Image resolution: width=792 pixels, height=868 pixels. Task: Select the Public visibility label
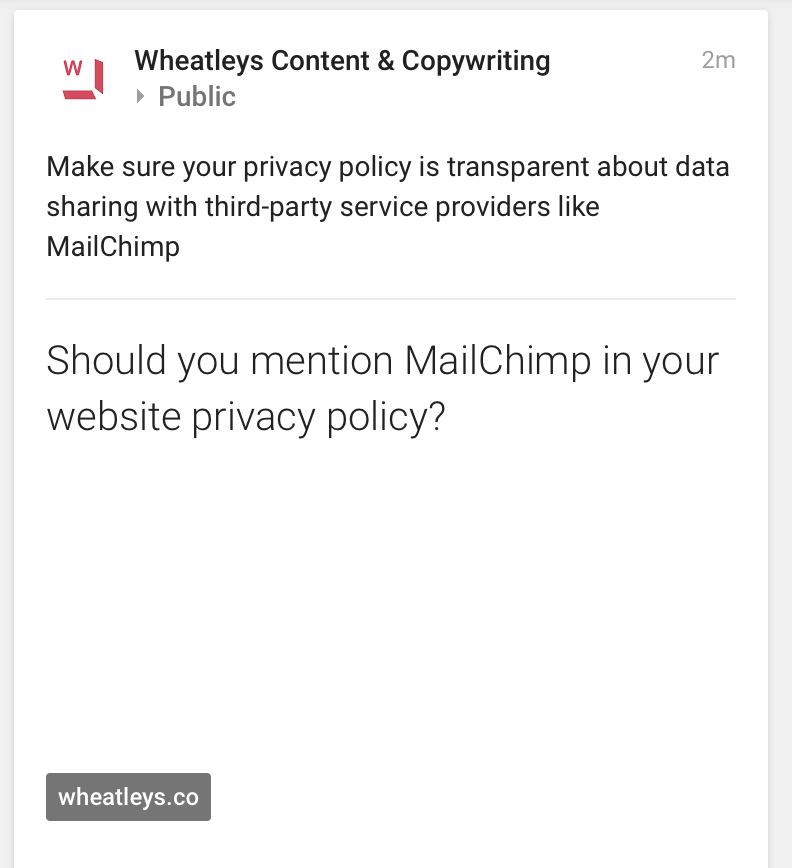(x=197, y=96)
